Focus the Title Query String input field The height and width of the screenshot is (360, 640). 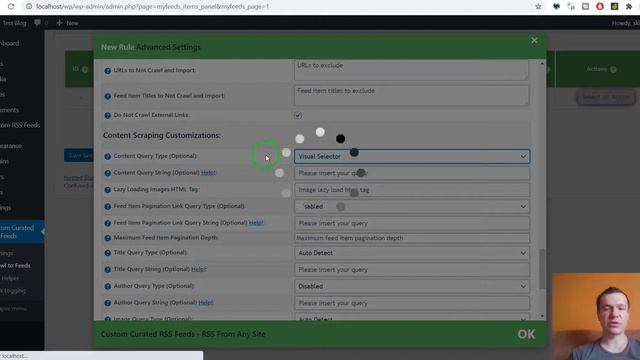click(412, 270)
